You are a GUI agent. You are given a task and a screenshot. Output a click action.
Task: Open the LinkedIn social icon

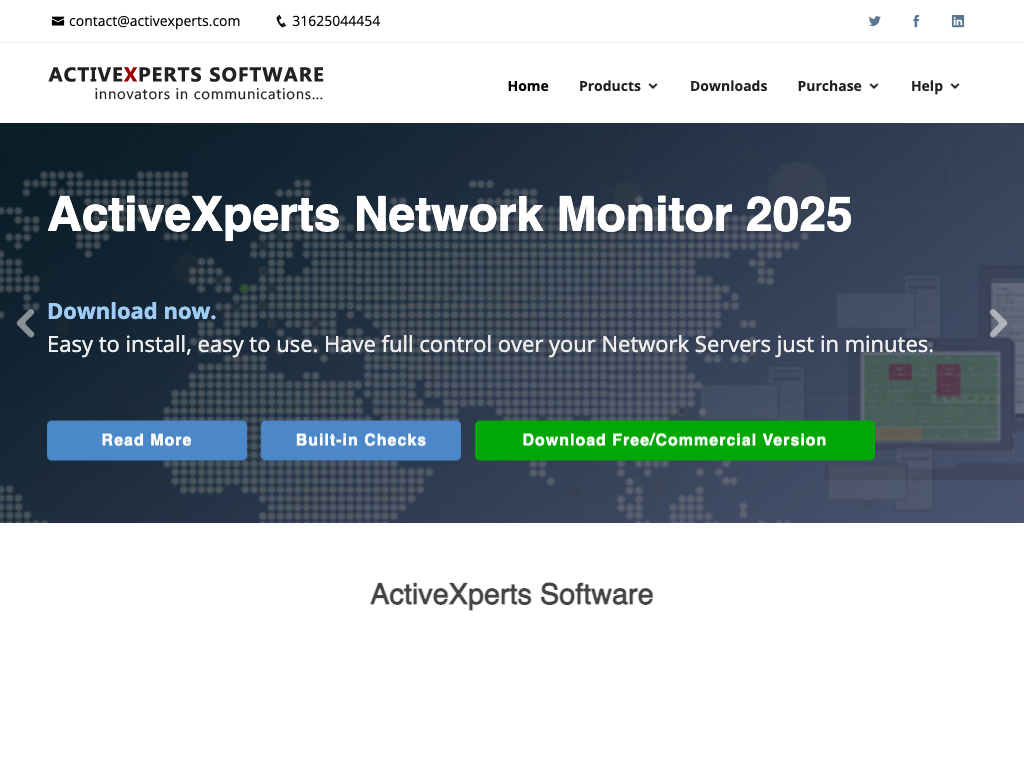coord(958,21)
